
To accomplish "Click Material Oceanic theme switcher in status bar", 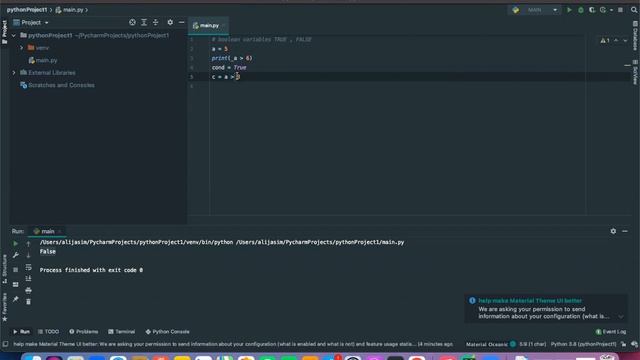I will pos(491,344).
